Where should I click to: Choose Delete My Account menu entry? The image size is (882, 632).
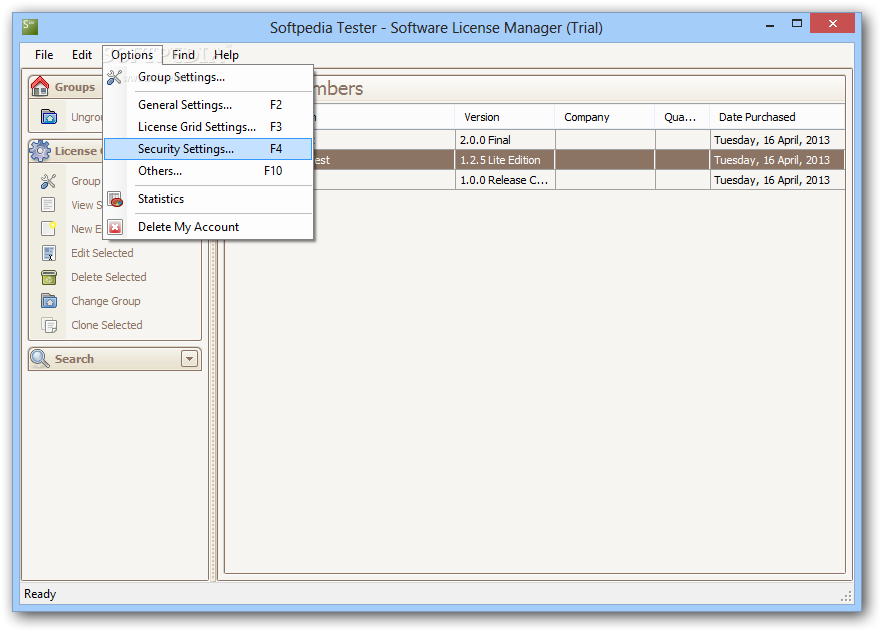point(208,227)
